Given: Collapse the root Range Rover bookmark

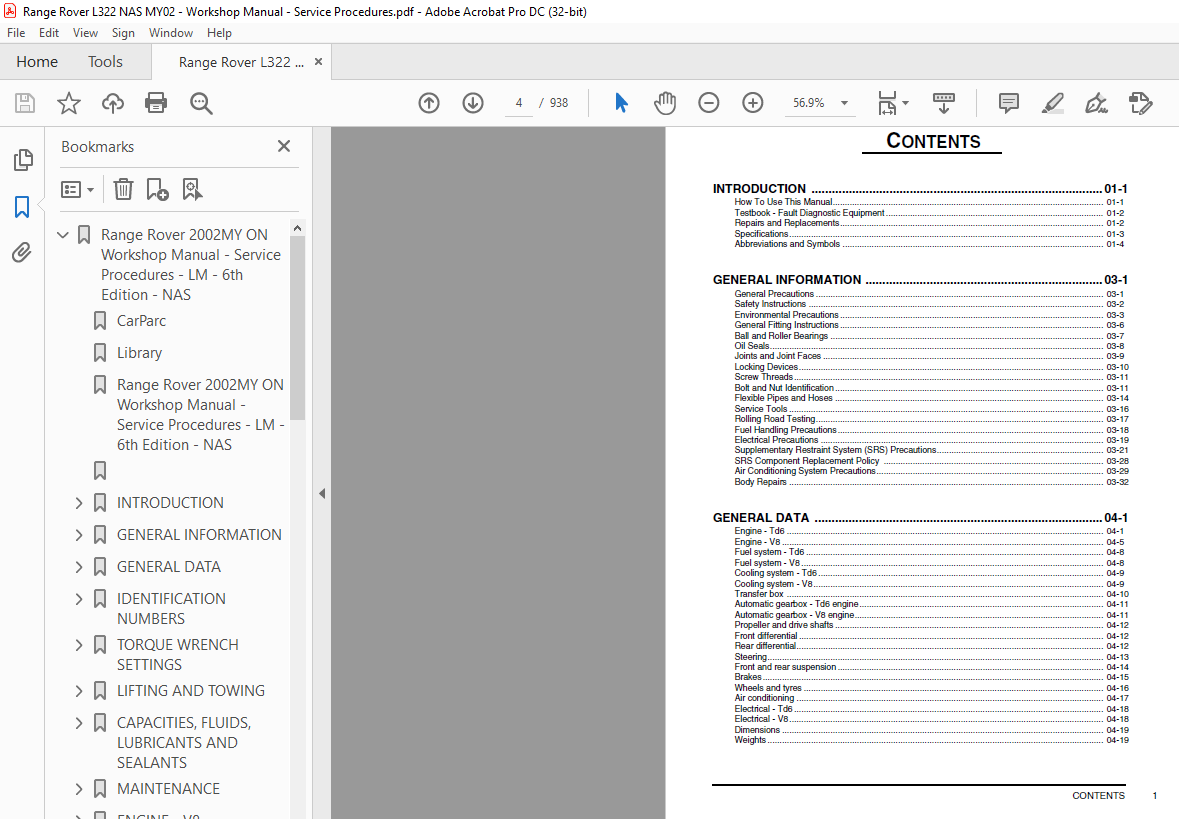Looking at the screenshot, I should point(63,235).
